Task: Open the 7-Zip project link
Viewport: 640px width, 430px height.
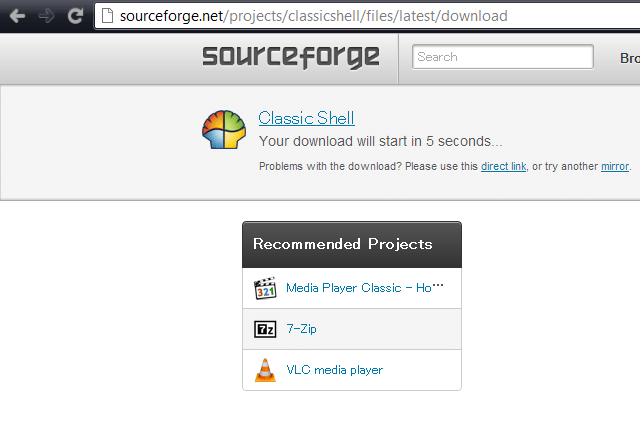Action: coord(301,329)
